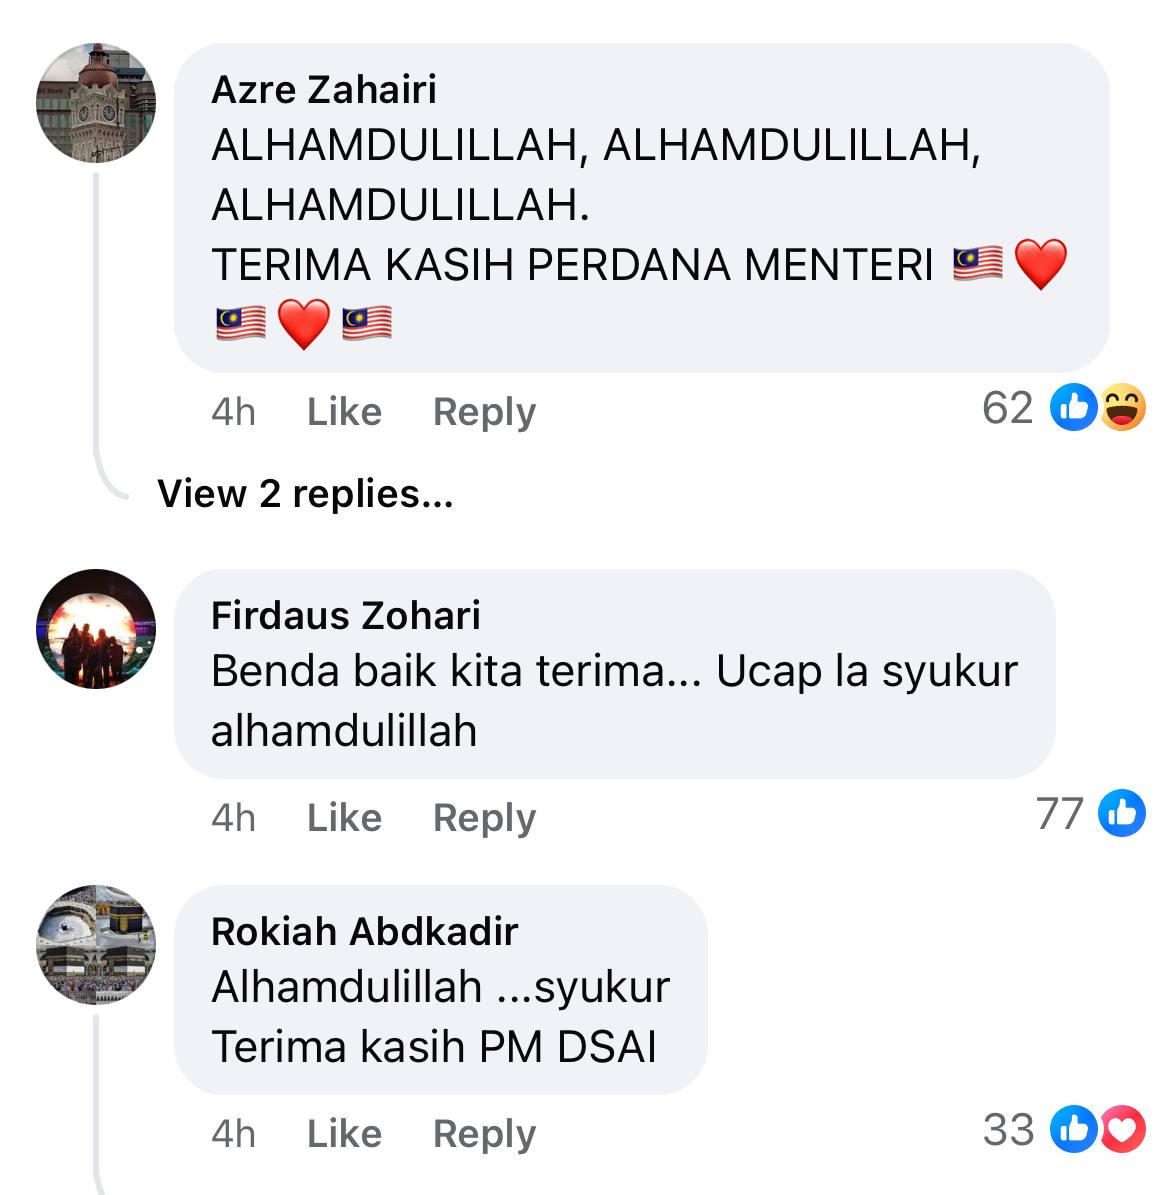The image size is (1170, 1195).
Task: Open Firdaus Zohari's sunset profile picture
Action: pyautogui.click(x=96, y=629)
